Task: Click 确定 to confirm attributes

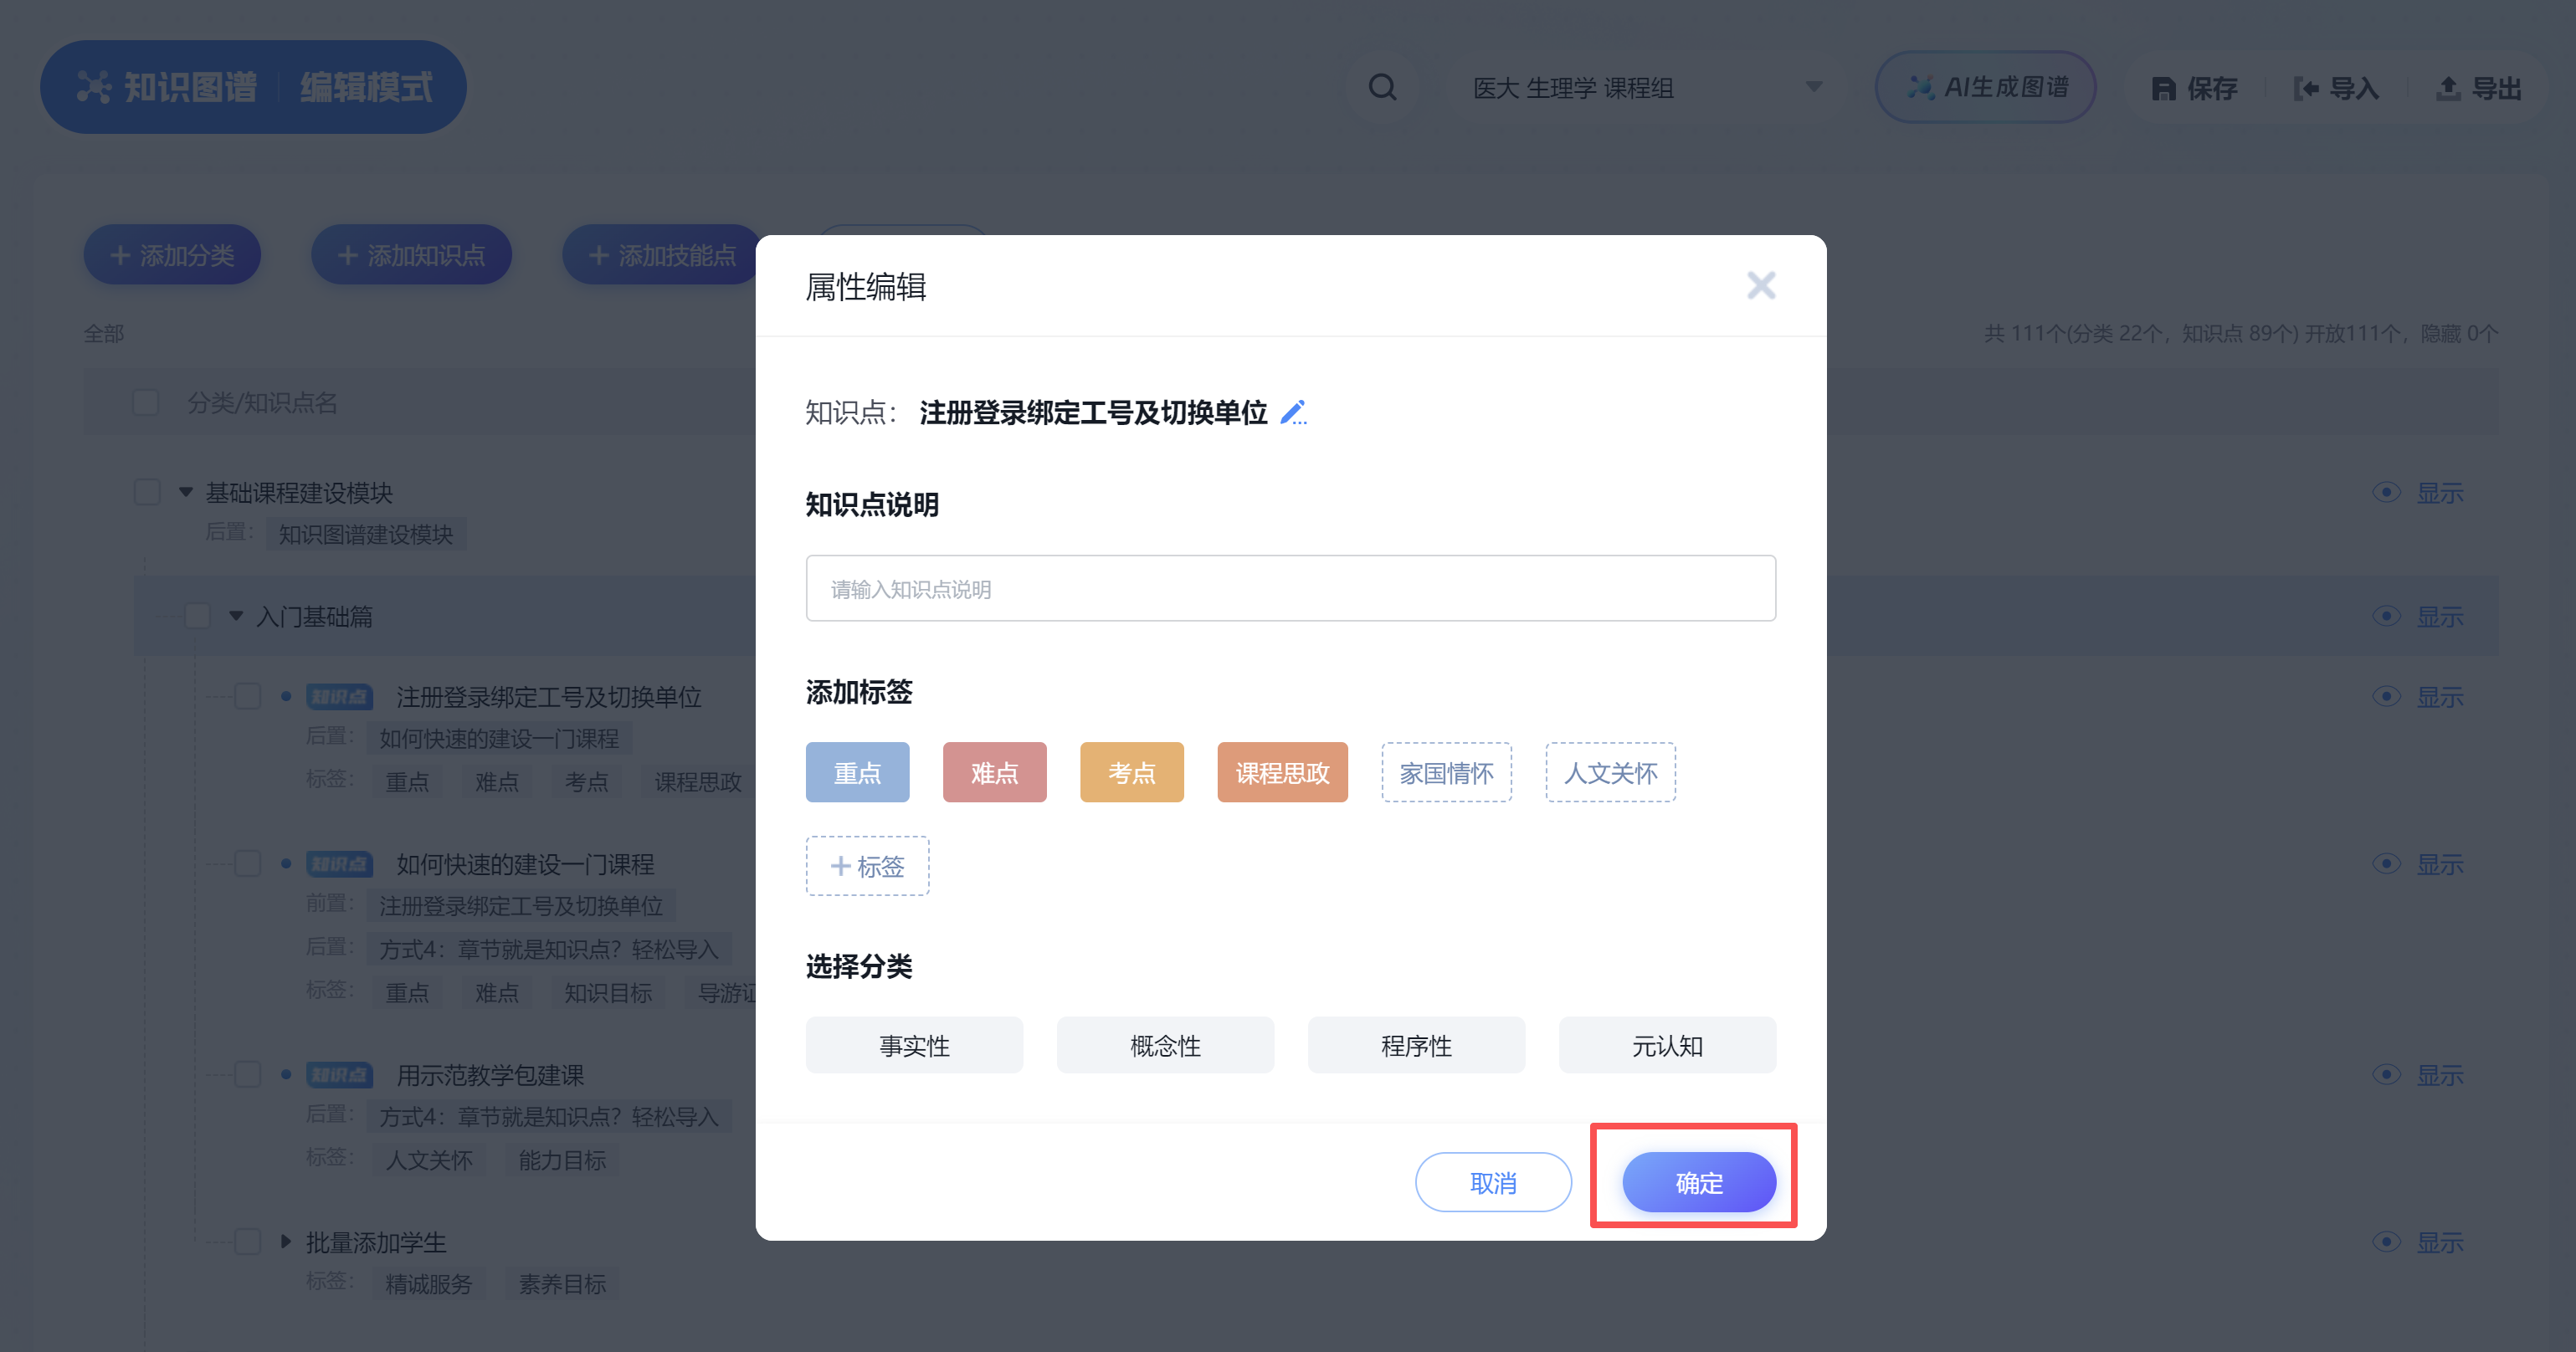Action: pos(1699,1182)
